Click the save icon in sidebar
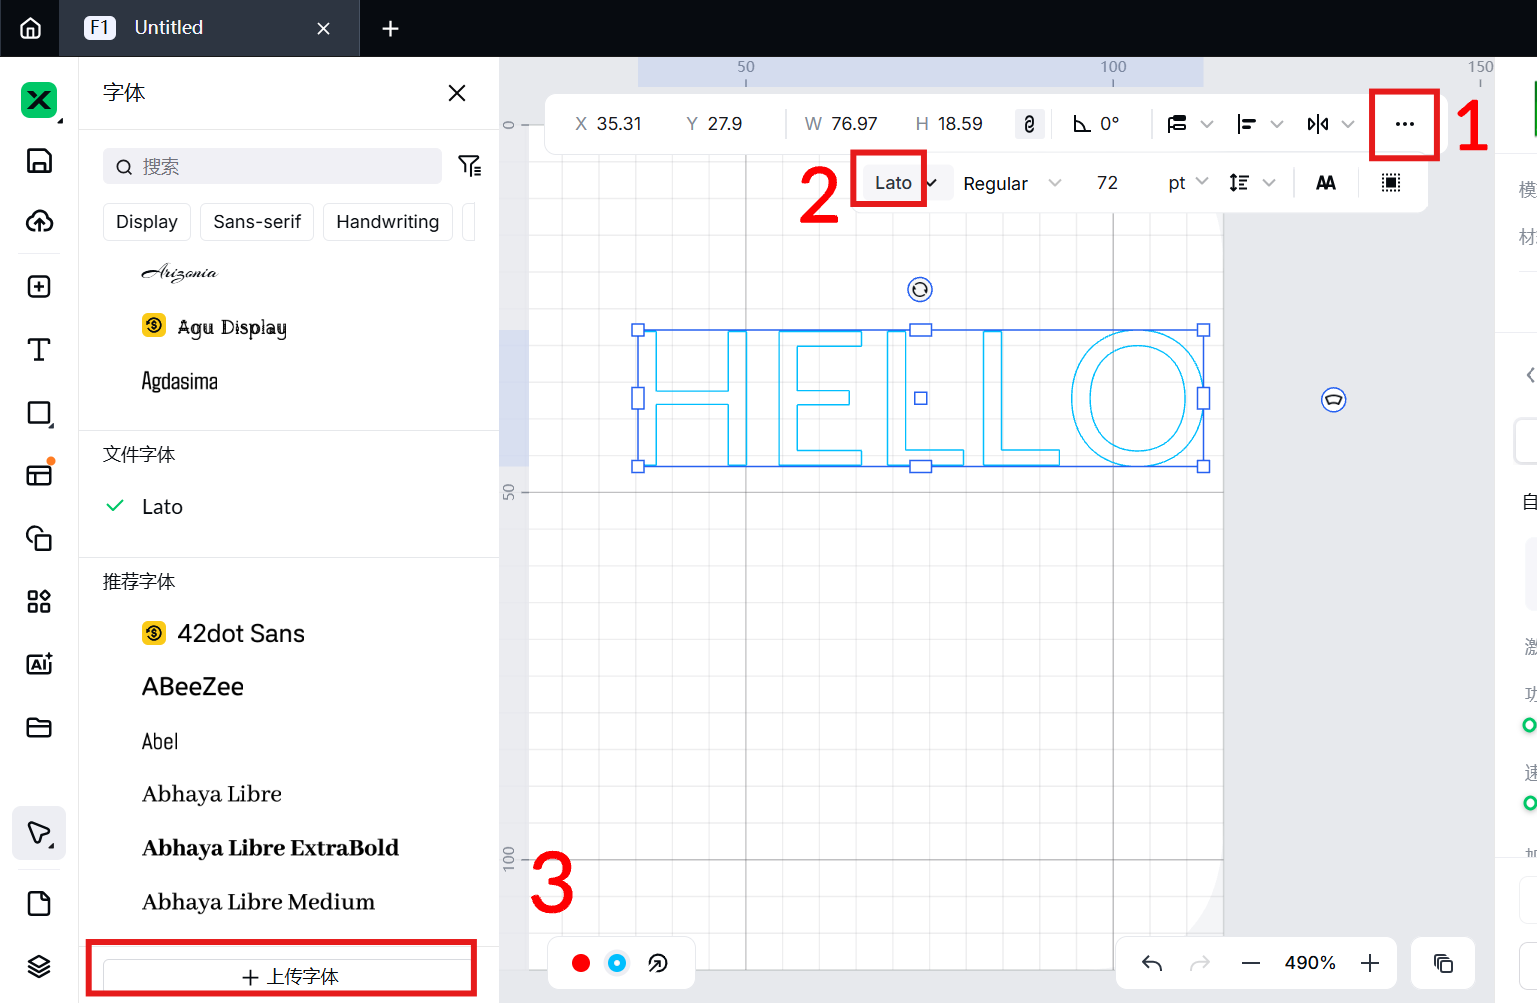The image size is (1537, 1003). [x=39, y=161]
